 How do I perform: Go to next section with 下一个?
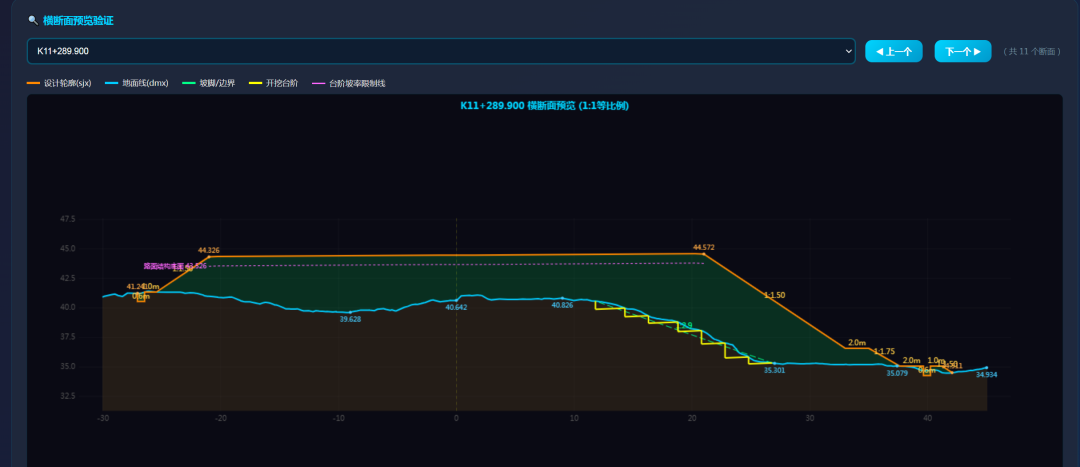tap(963, 51)
